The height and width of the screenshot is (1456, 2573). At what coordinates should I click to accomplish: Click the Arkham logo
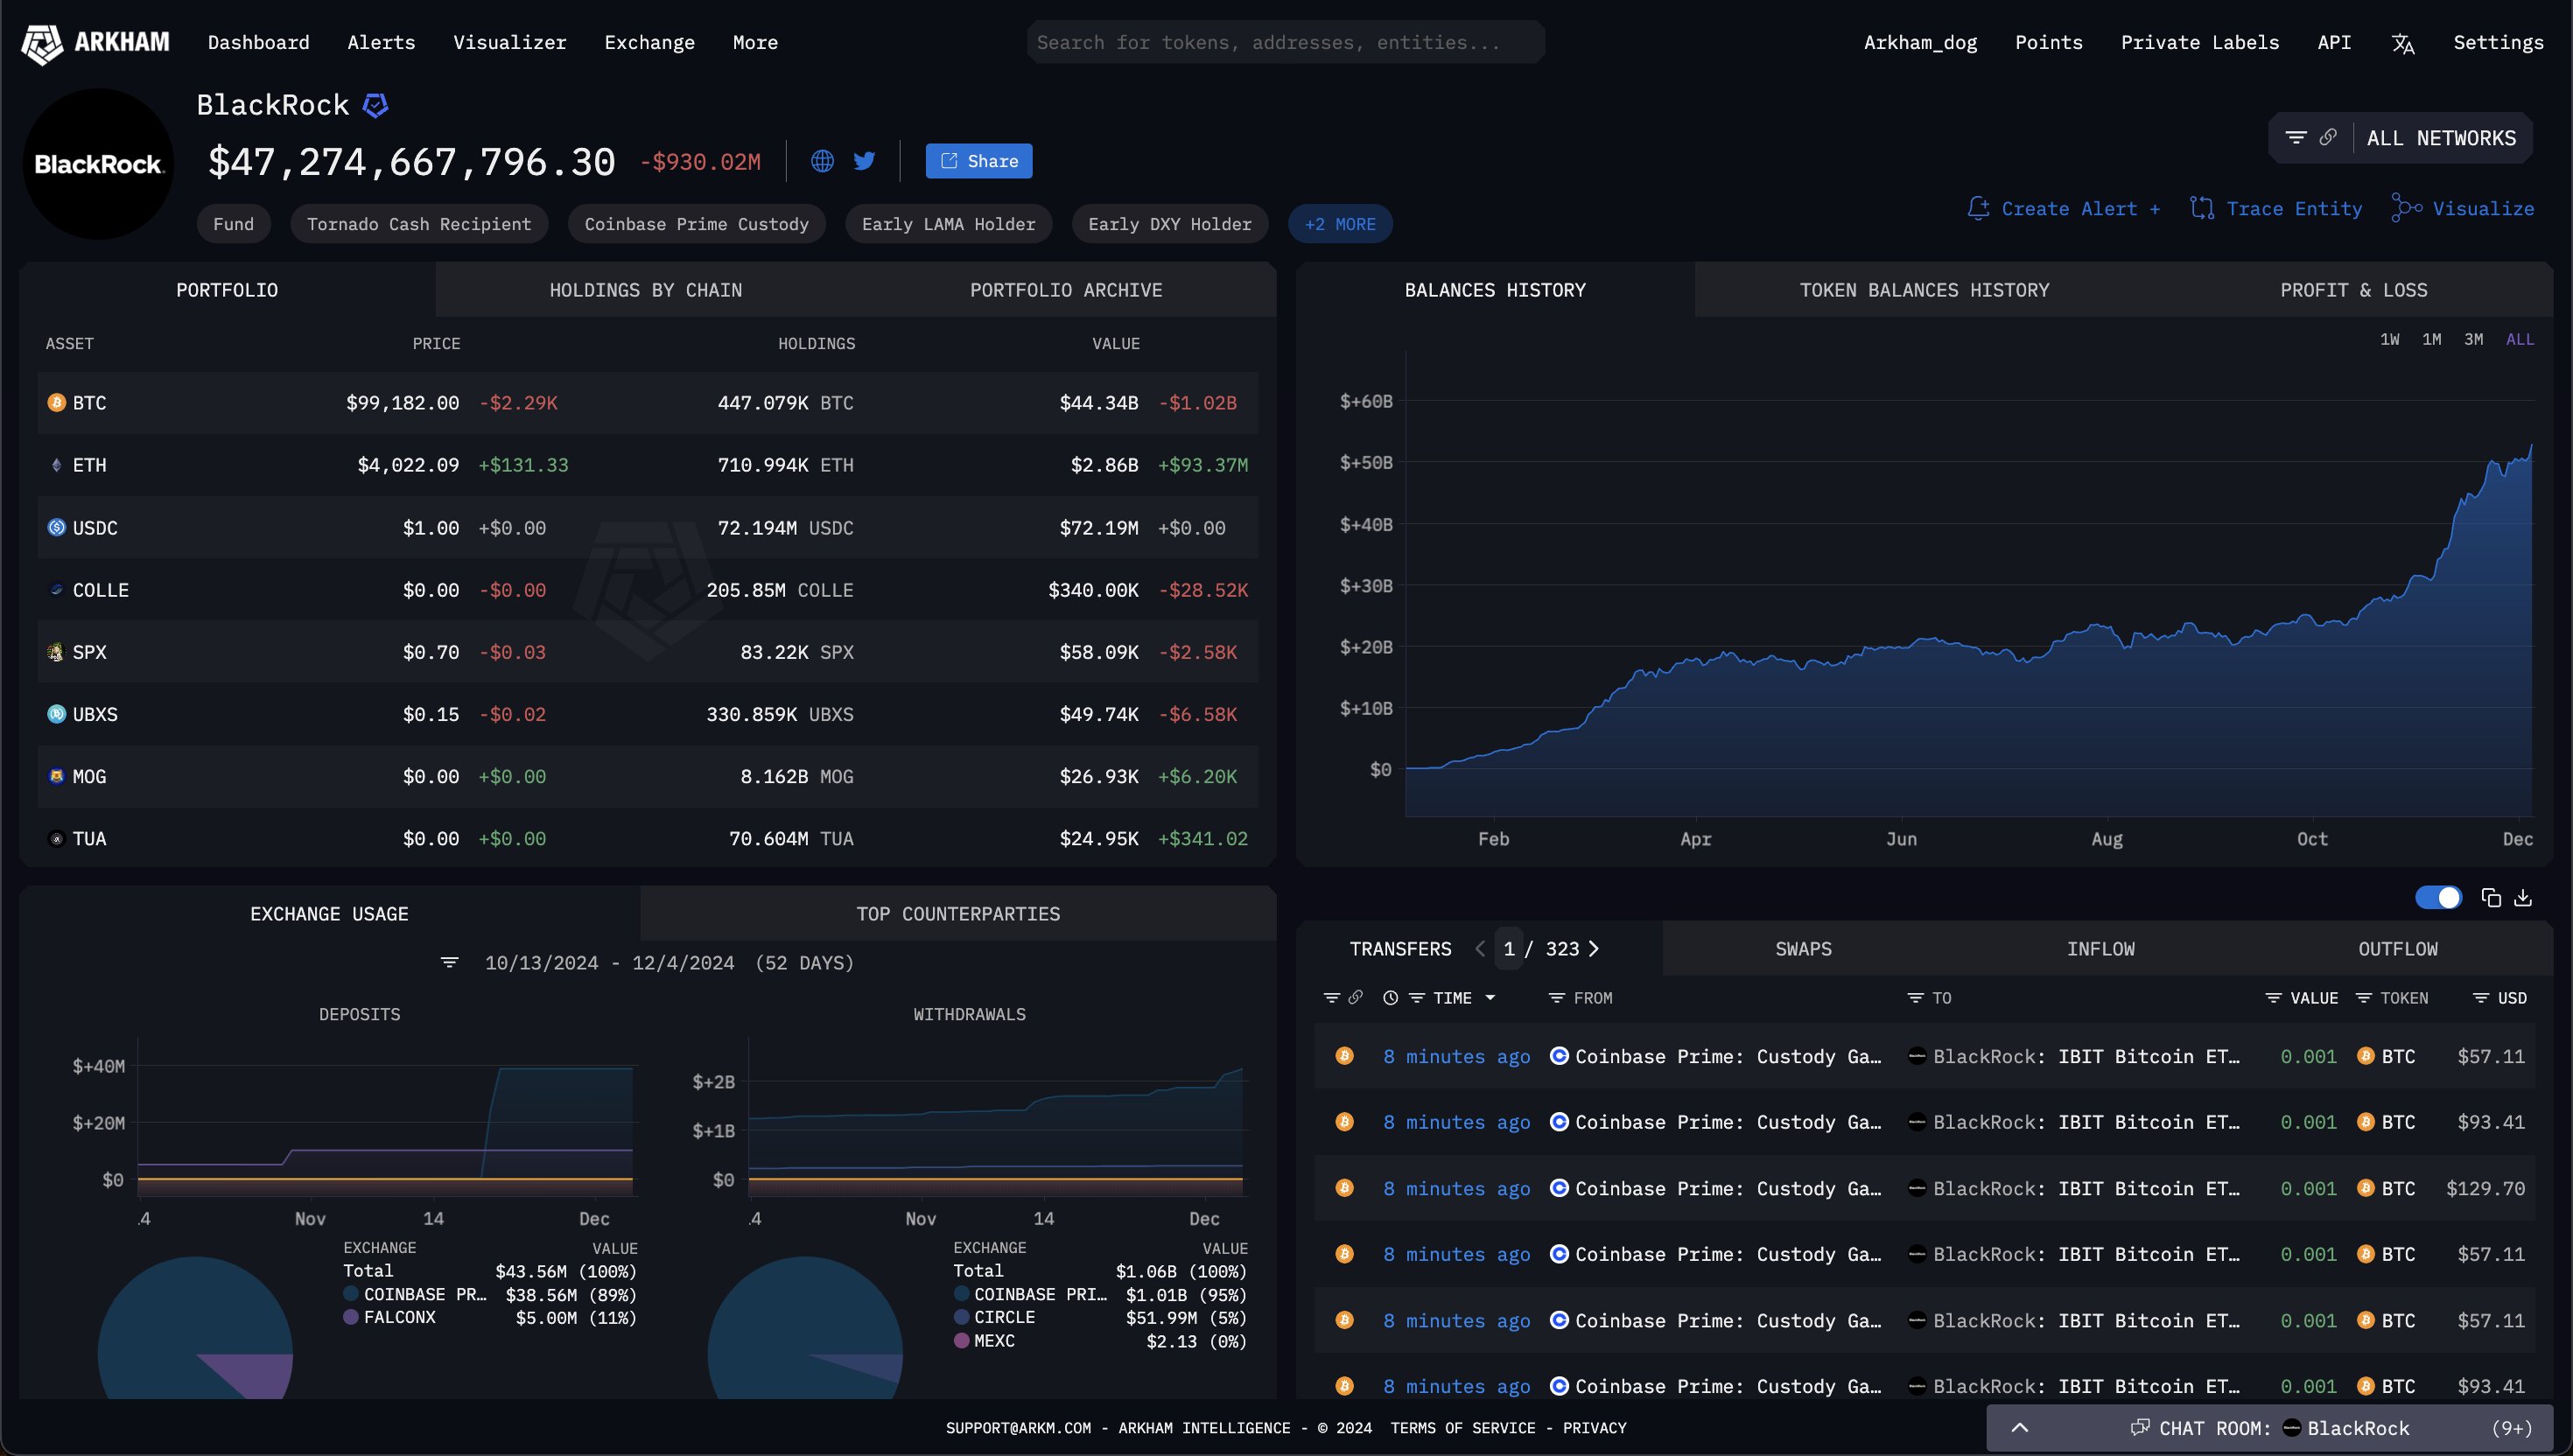pyautogui.click(x=95, y=43)
